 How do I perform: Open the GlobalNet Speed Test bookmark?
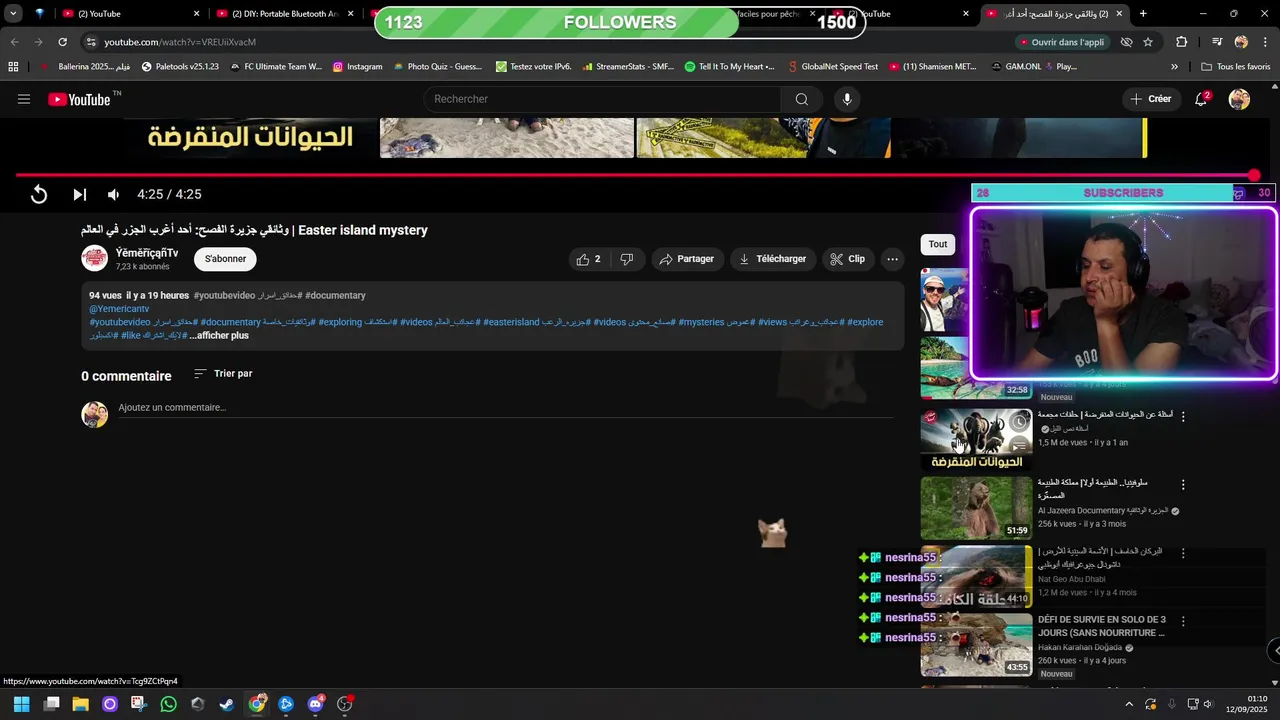(x=832, y=67)
